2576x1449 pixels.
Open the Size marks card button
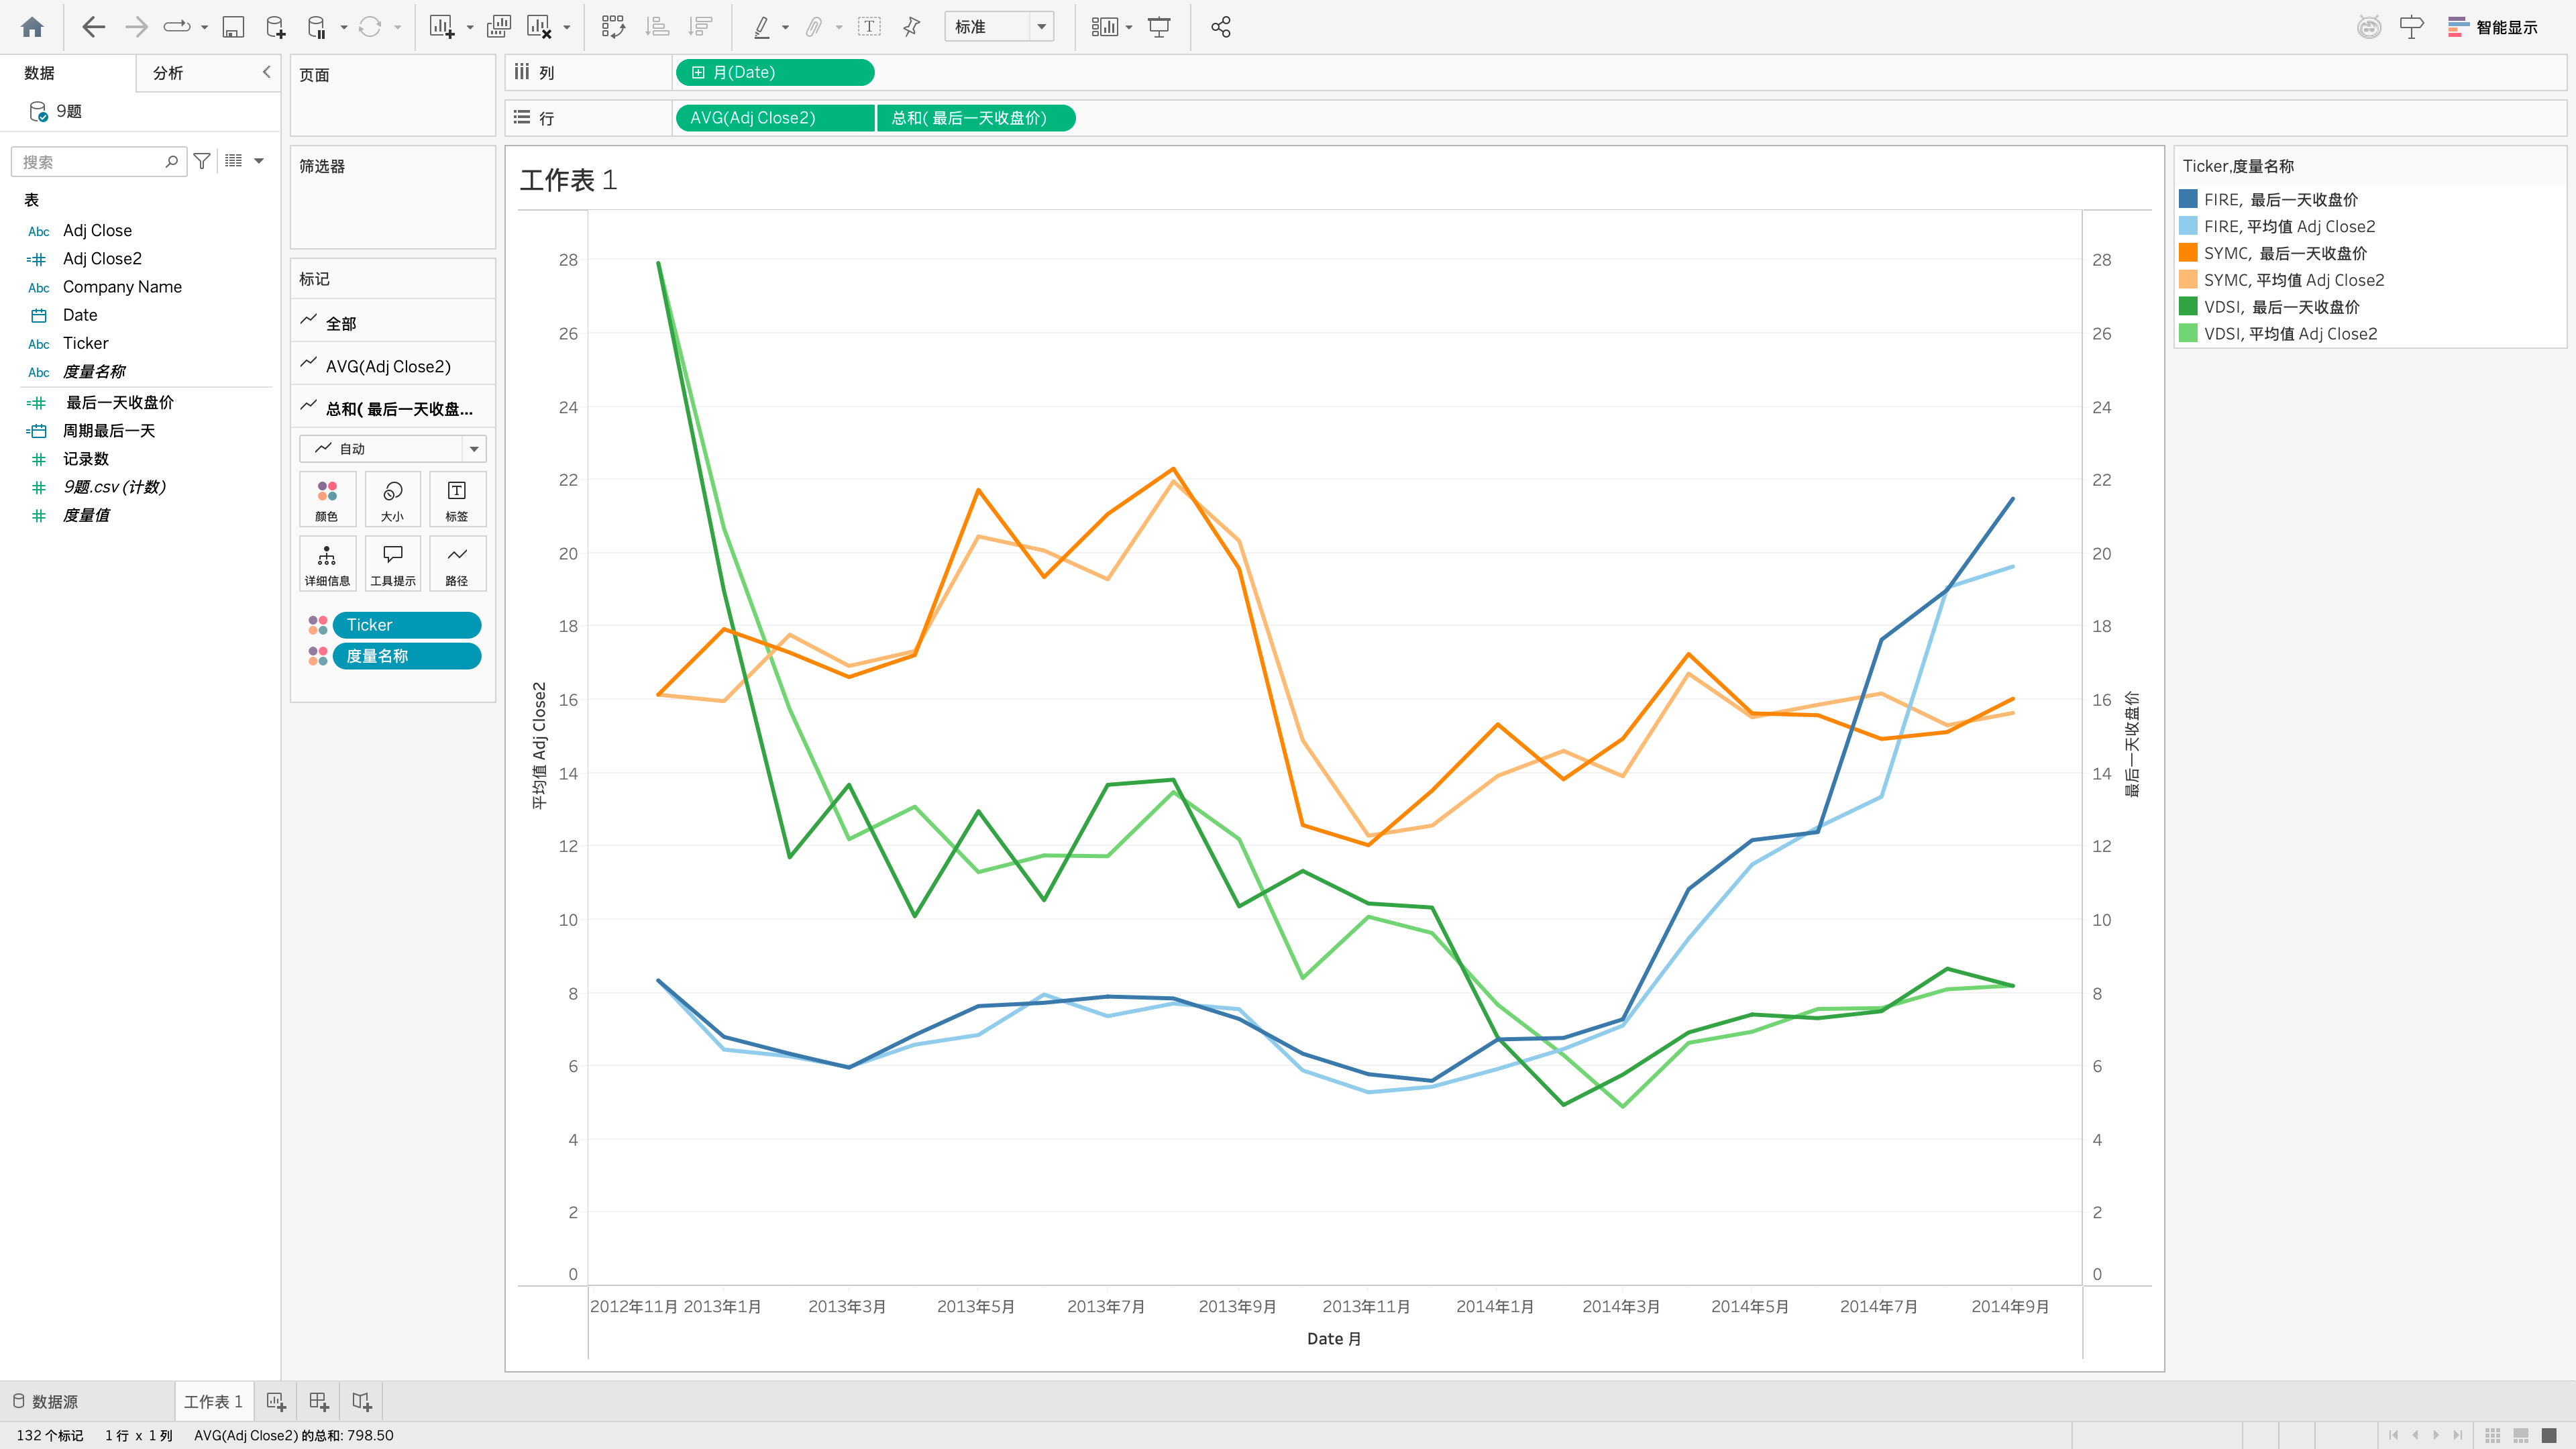click(x=392, y=499)
